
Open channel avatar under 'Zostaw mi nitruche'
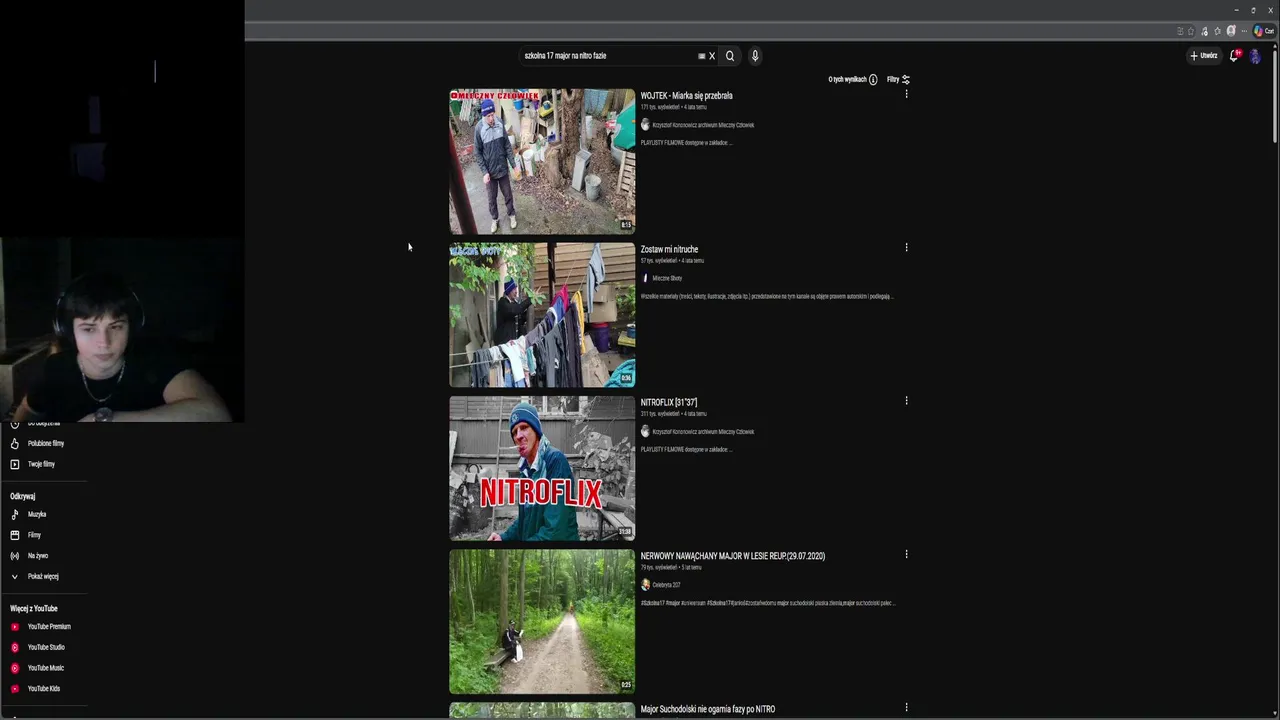645,278
